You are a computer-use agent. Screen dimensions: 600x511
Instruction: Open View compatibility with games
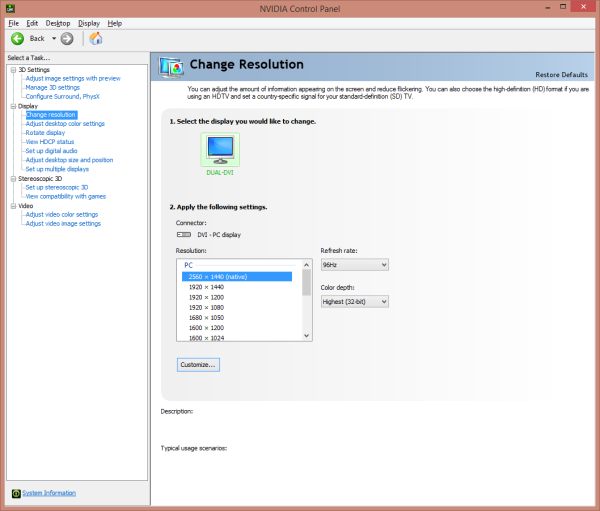(65, 196)
